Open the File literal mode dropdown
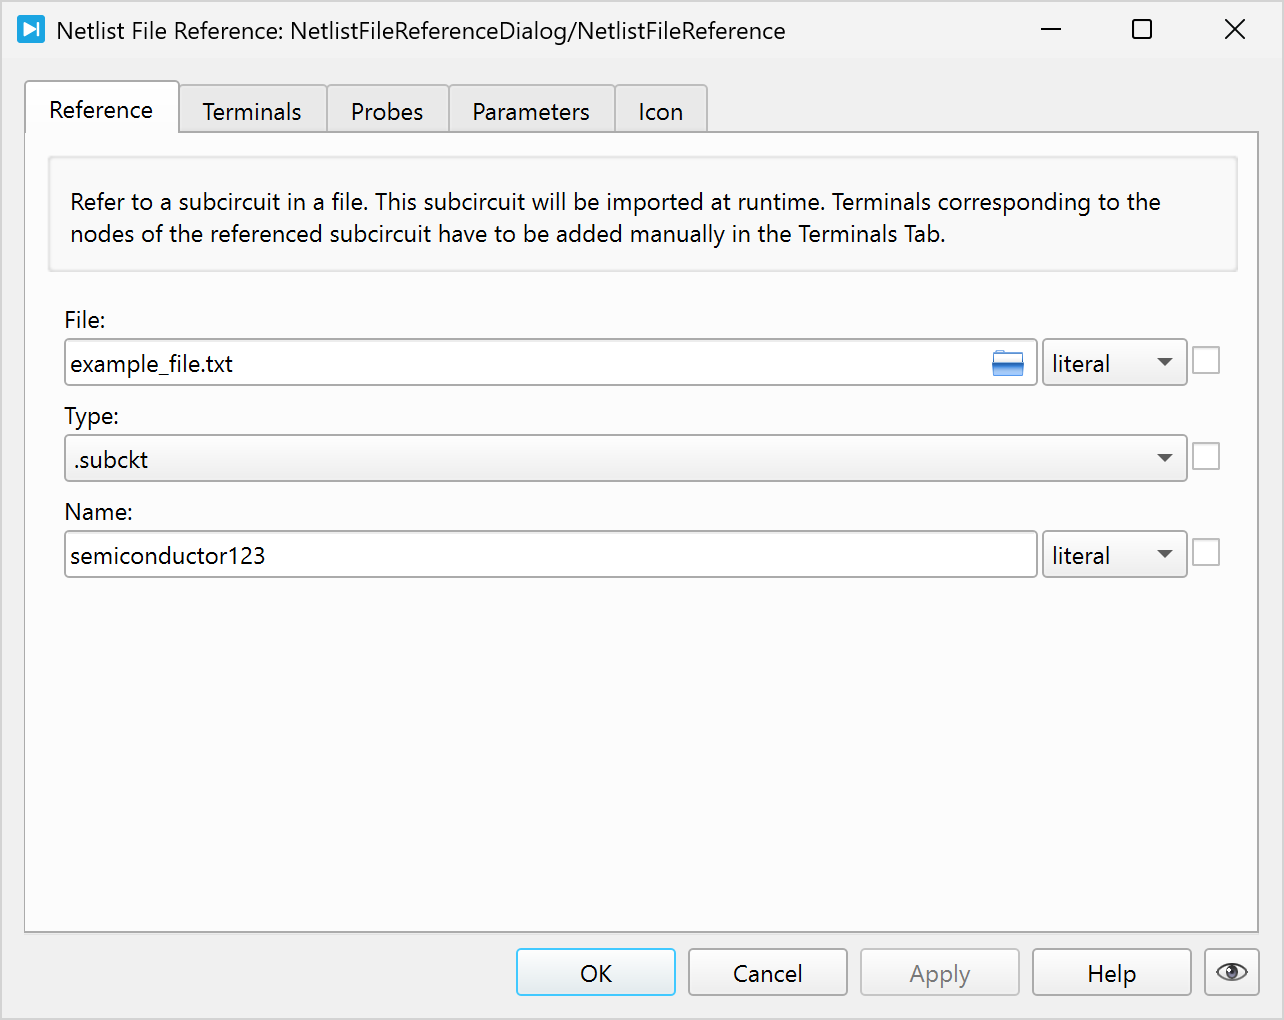Viewport: 1284px width, 1020px height. click(1114, 363)
